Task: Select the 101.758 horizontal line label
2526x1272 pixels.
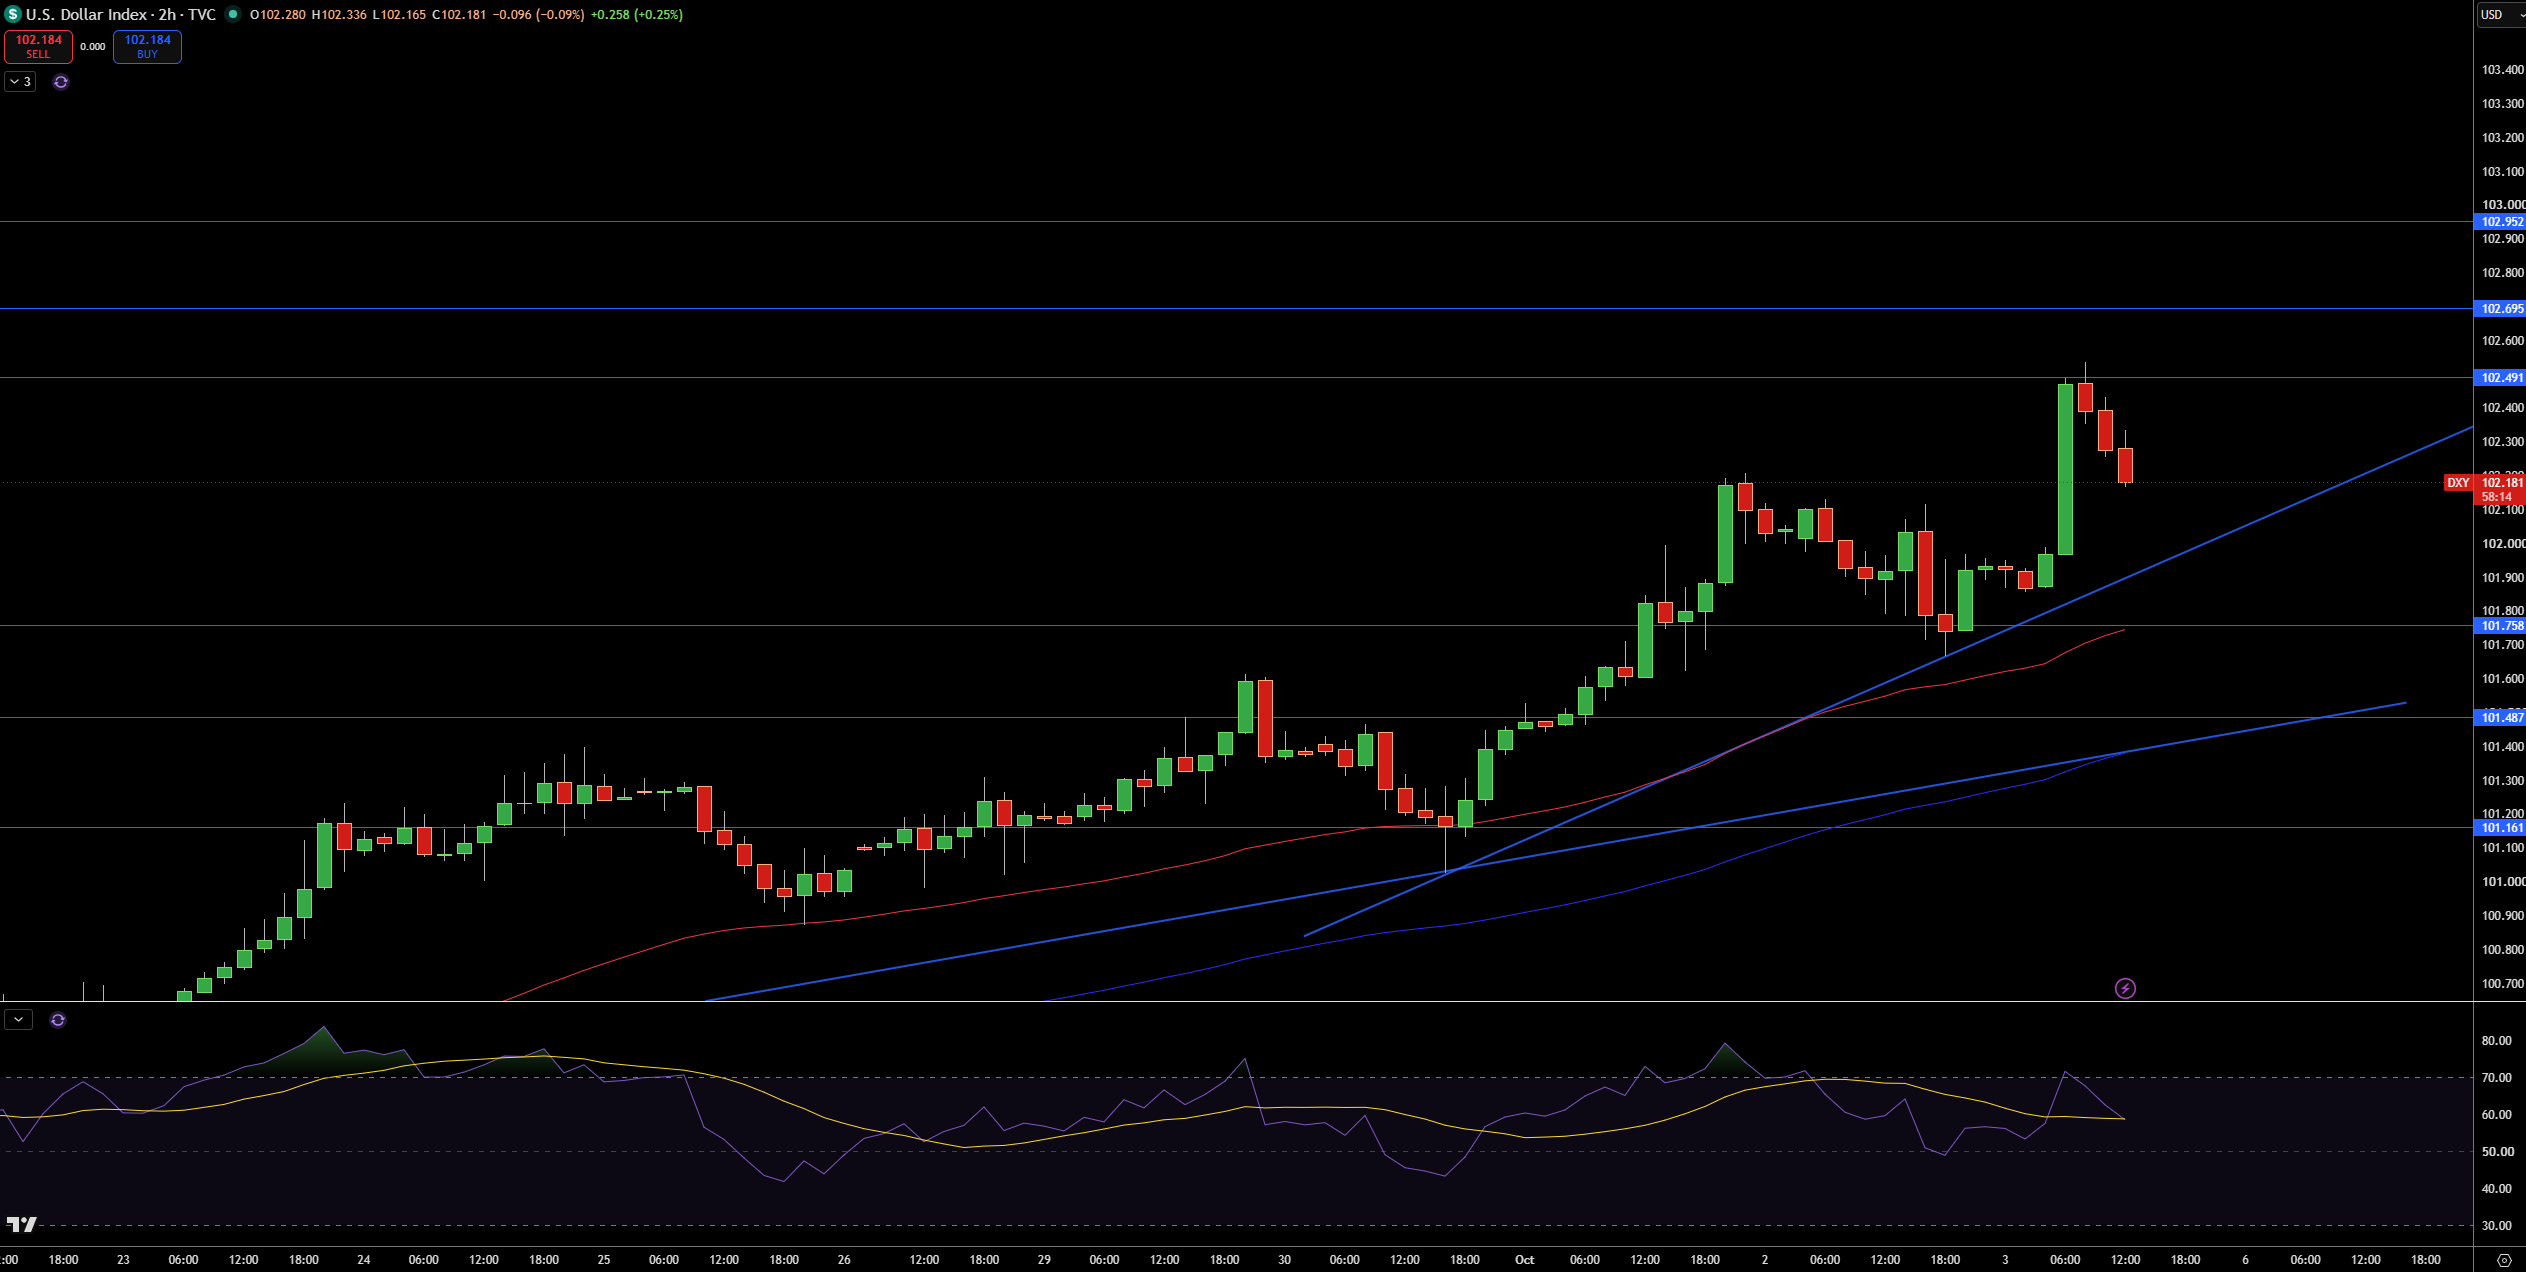Action: pos(2500,626)
